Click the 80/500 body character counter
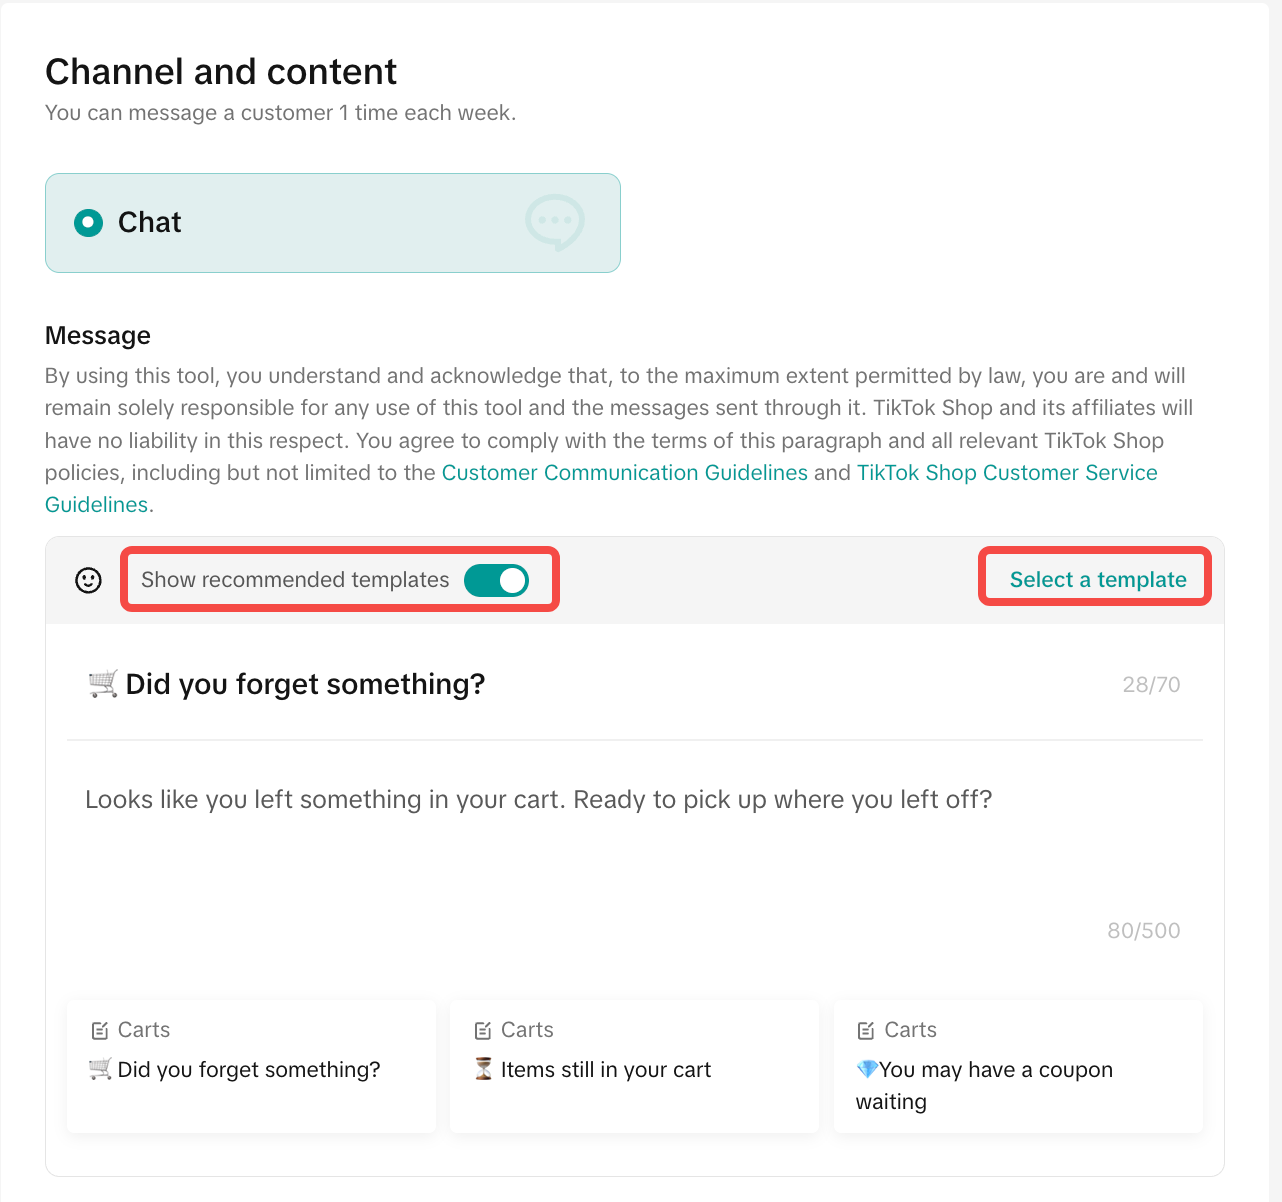 click(1143, 931)
